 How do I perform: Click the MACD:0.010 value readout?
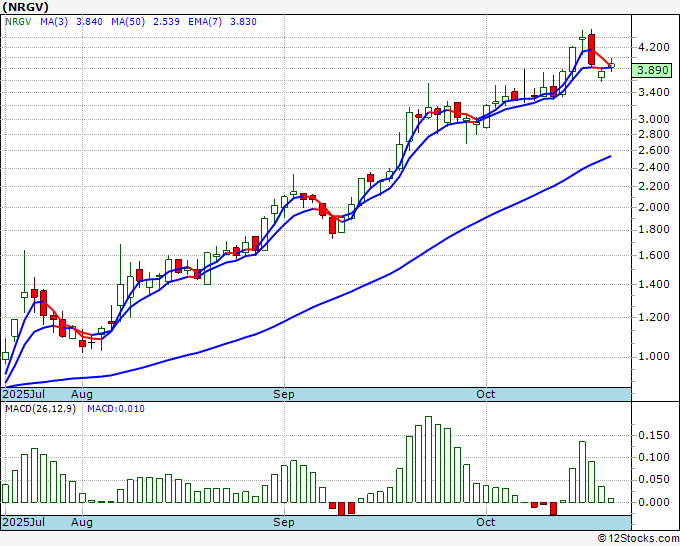[116, 409]
